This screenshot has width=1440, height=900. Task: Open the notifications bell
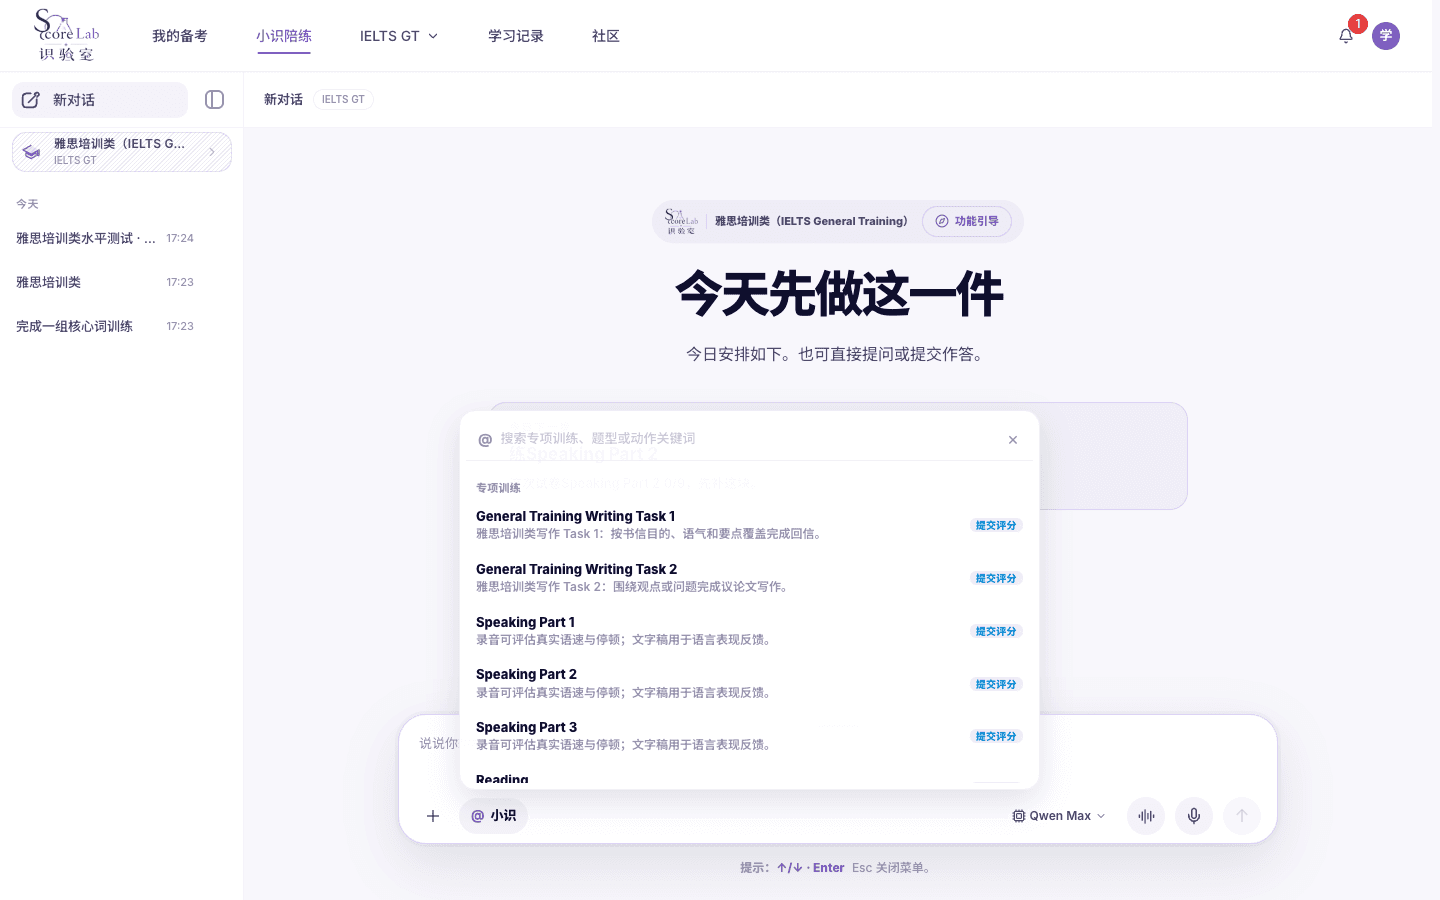coord(1346,36)
